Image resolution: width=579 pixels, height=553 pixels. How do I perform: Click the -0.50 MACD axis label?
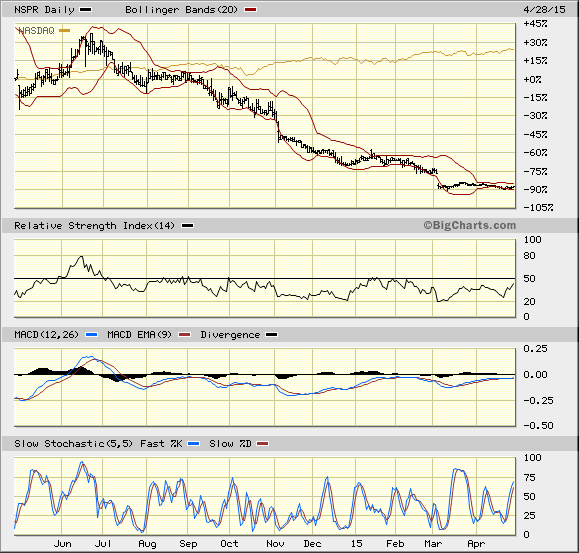coord(538,426)
